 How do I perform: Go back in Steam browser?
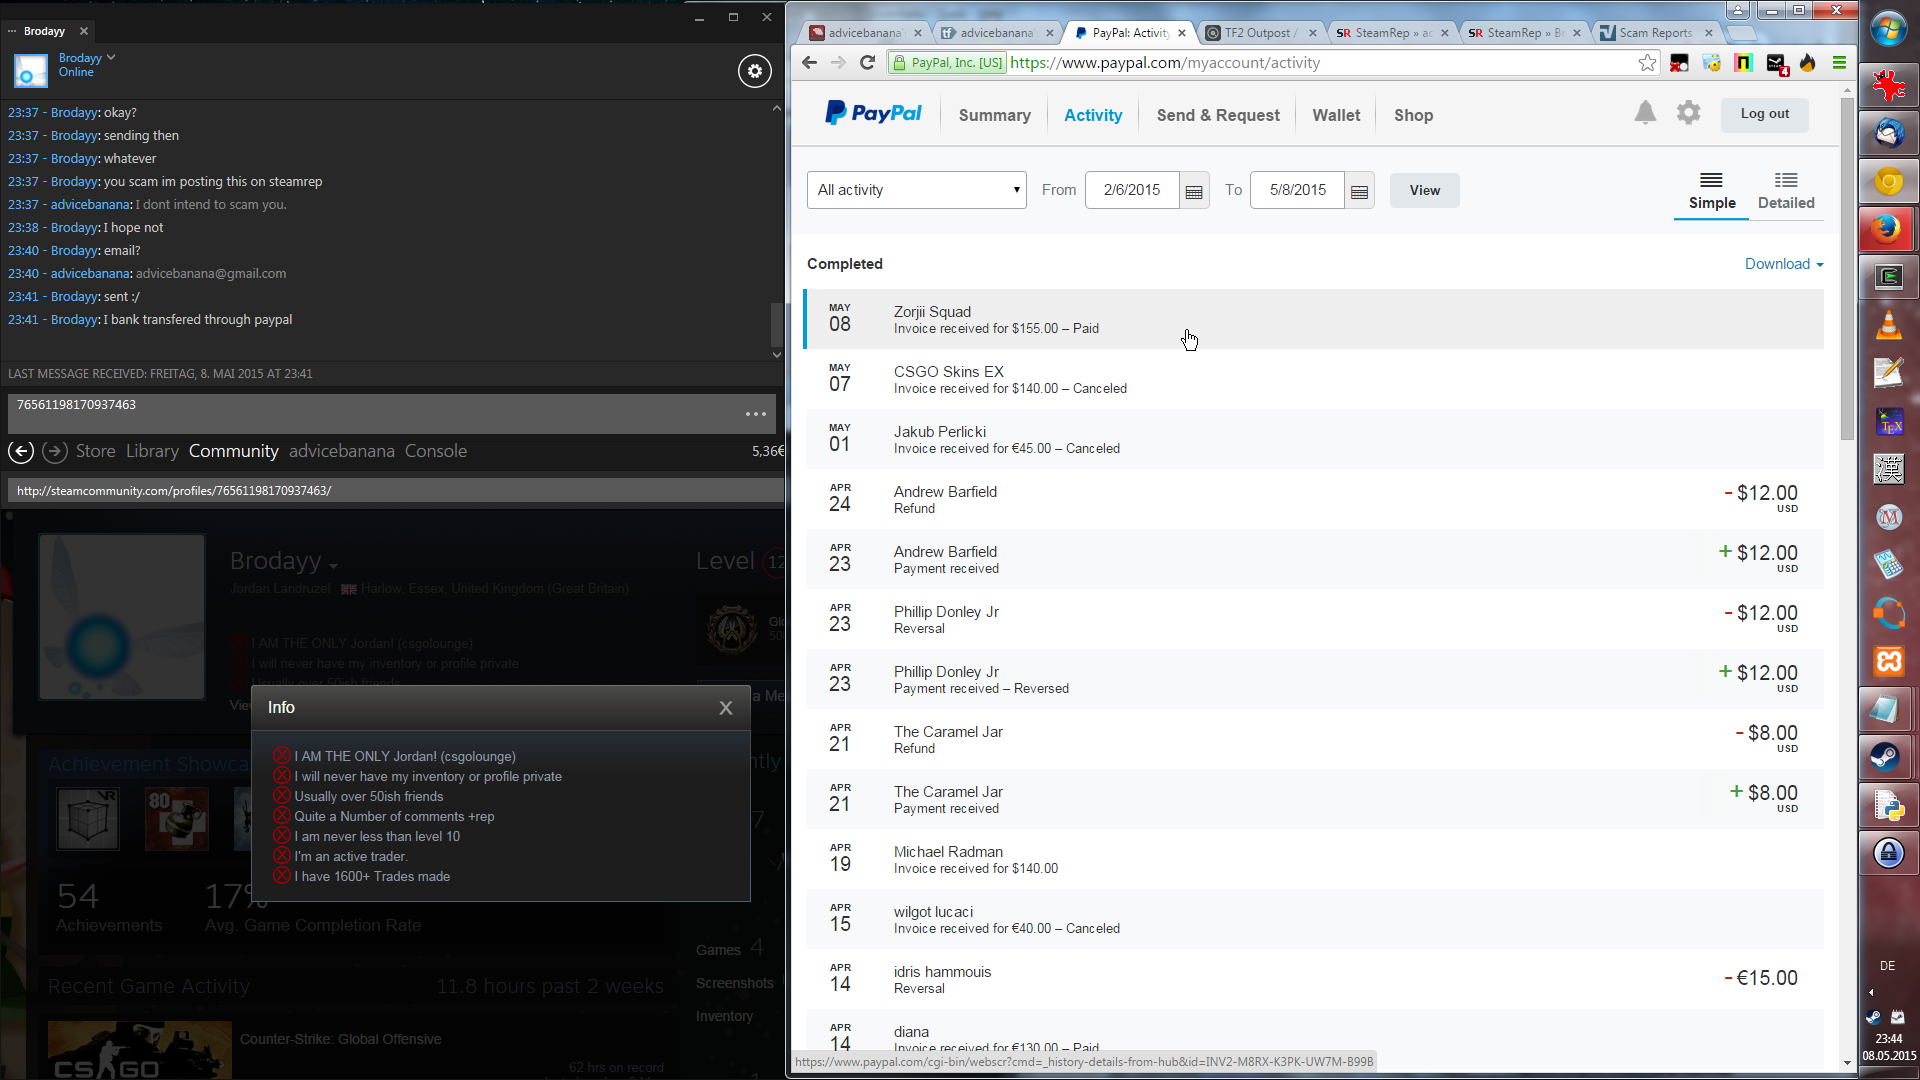tap(21, 452)
